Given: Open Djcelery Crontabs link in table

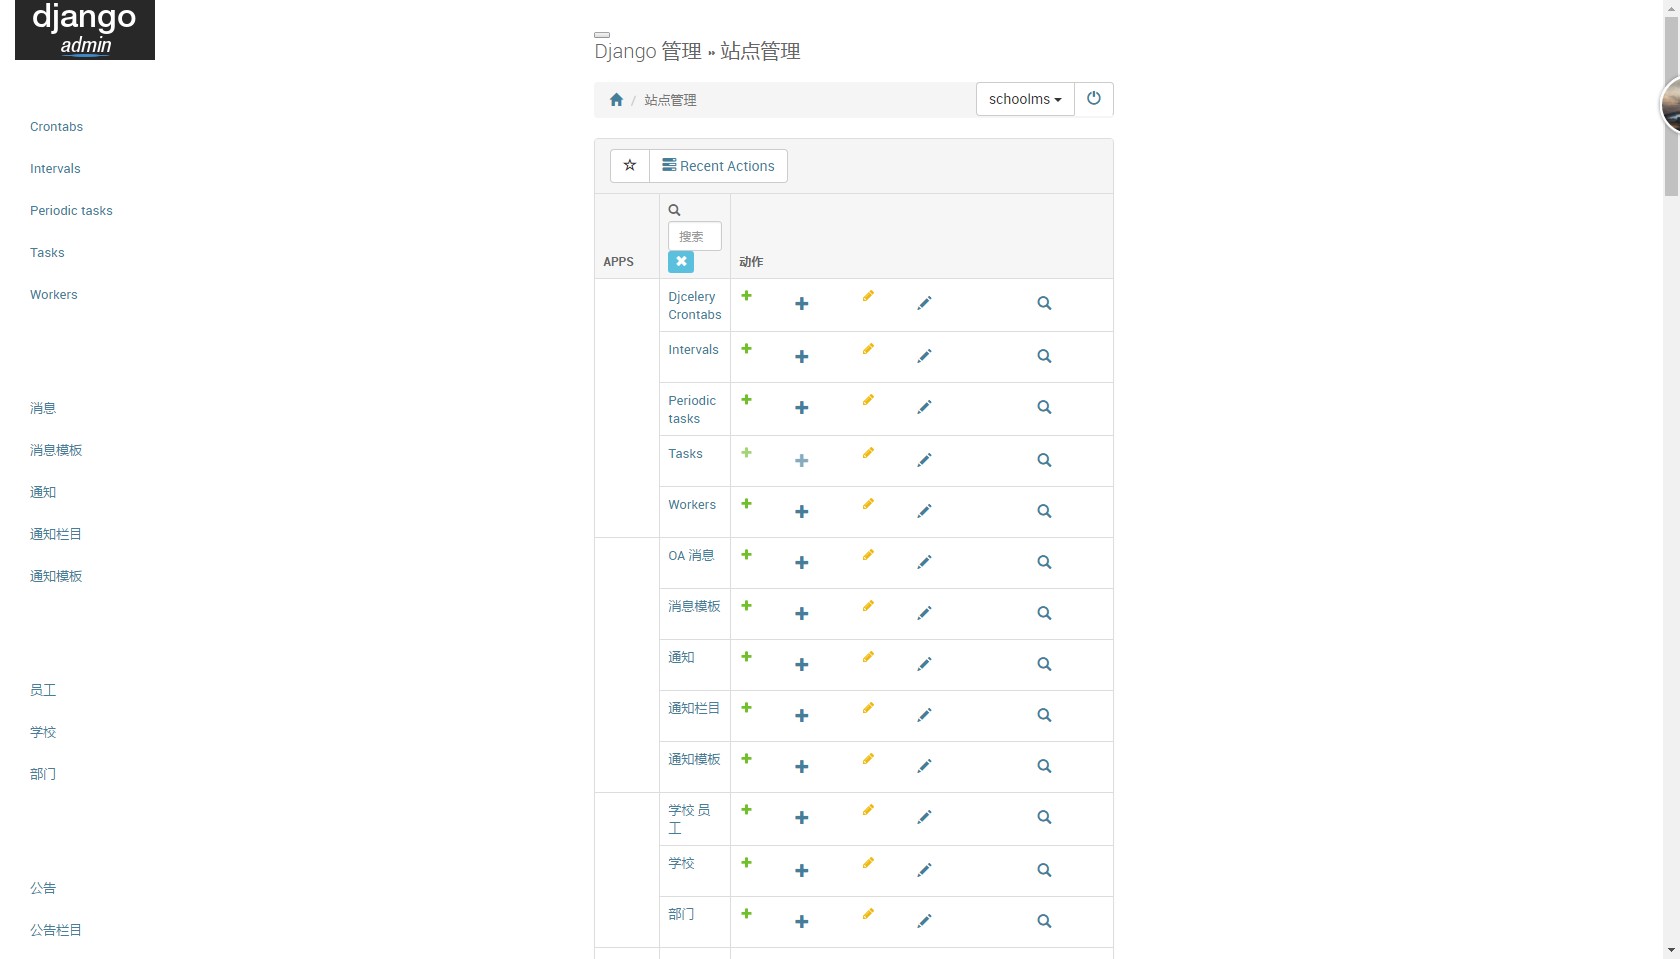Looking at the screenshot, I should click(695, 306).
